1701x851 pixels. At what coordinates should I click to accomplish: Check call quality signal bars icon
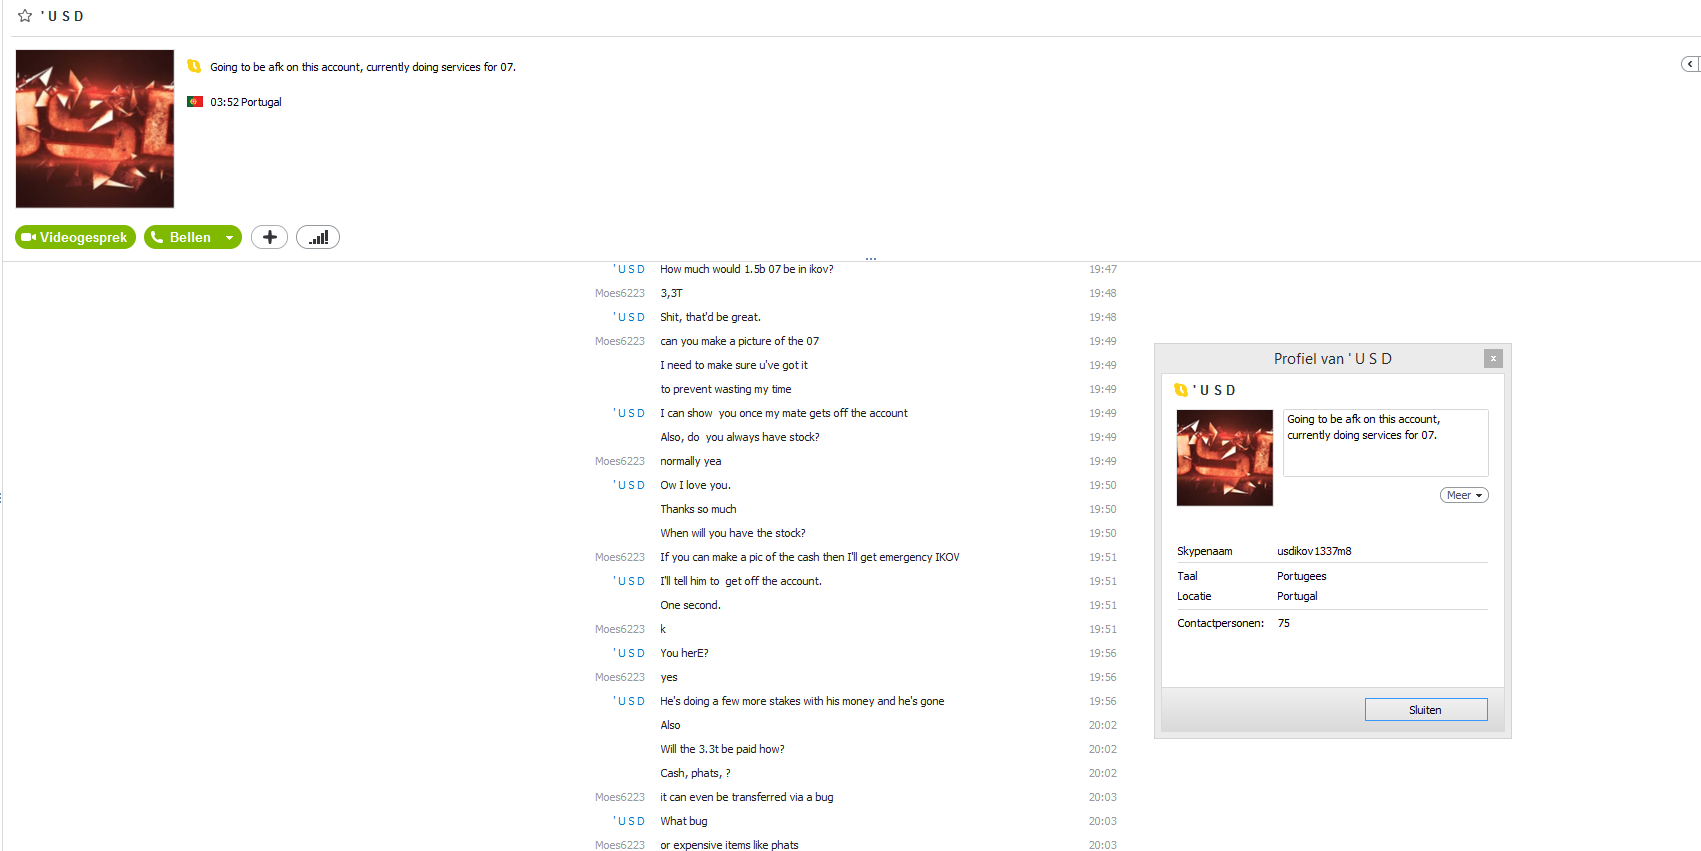[318, 237]
